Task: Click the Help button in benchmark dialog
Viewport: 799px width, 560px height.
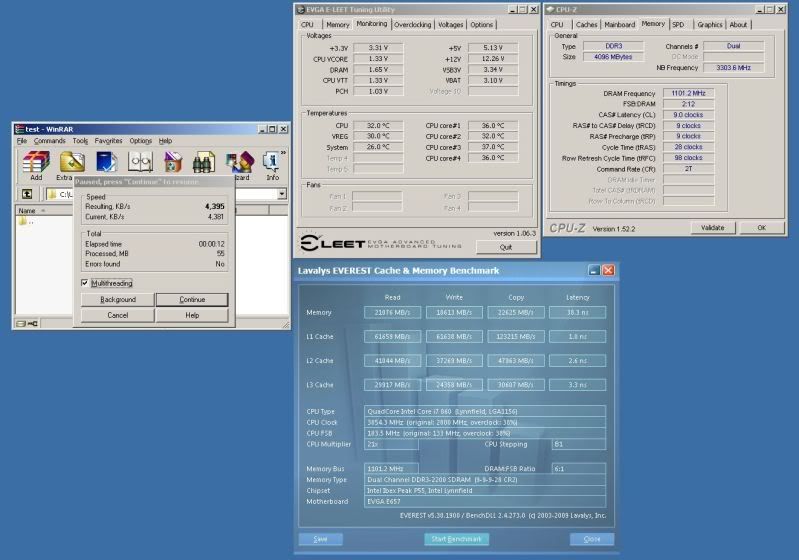Action: (192, 315)
